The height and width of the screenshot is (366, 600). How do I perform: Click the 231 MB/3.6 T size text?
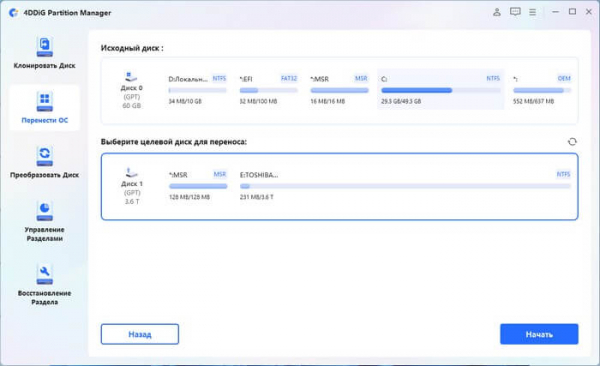tap(256, 197)
